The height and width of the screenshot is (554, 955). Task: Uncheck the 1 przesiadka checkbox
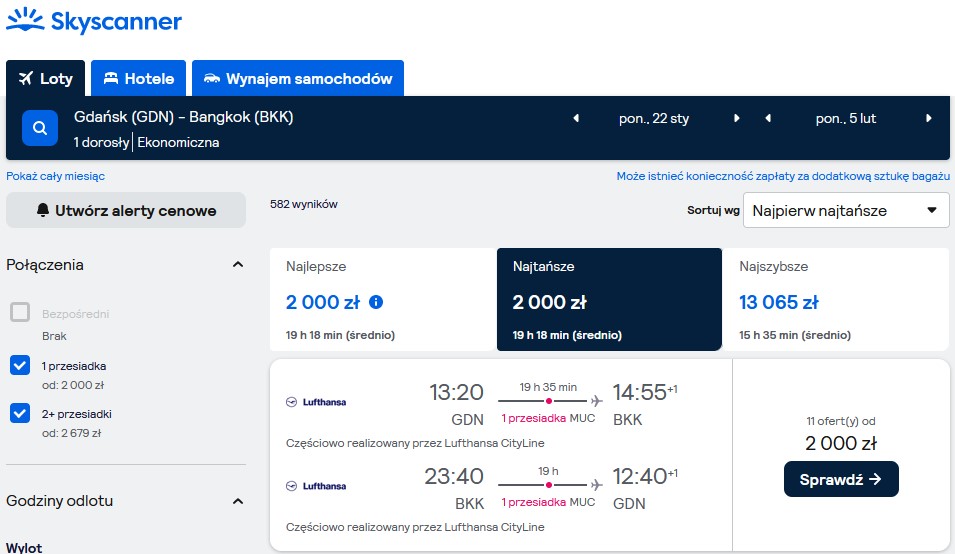(20, 365)
